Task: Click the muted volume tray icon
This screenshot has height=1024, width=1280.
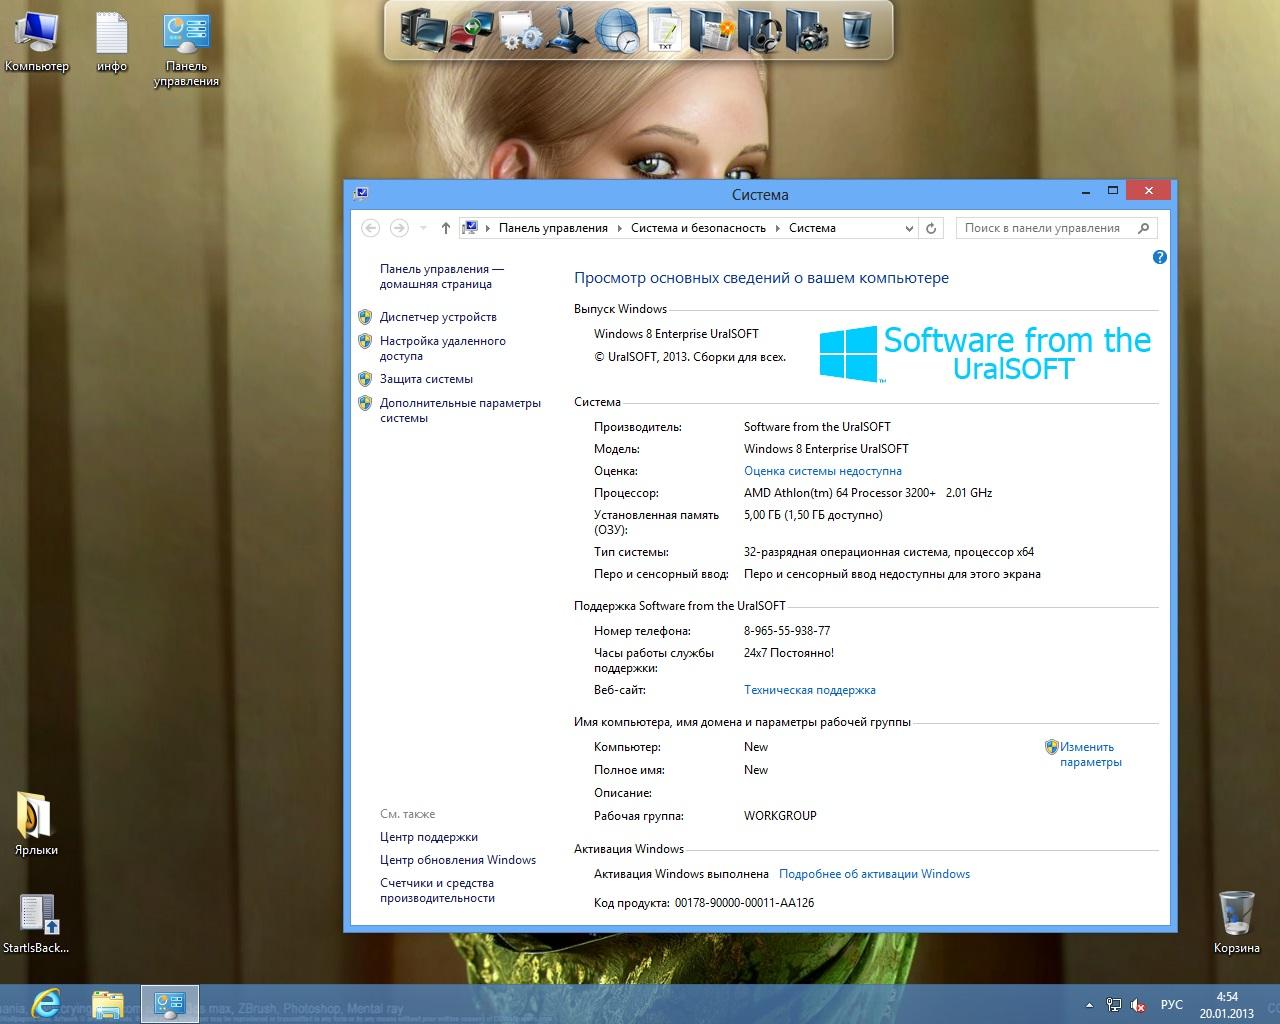Action: (x=1138, y=1005)
